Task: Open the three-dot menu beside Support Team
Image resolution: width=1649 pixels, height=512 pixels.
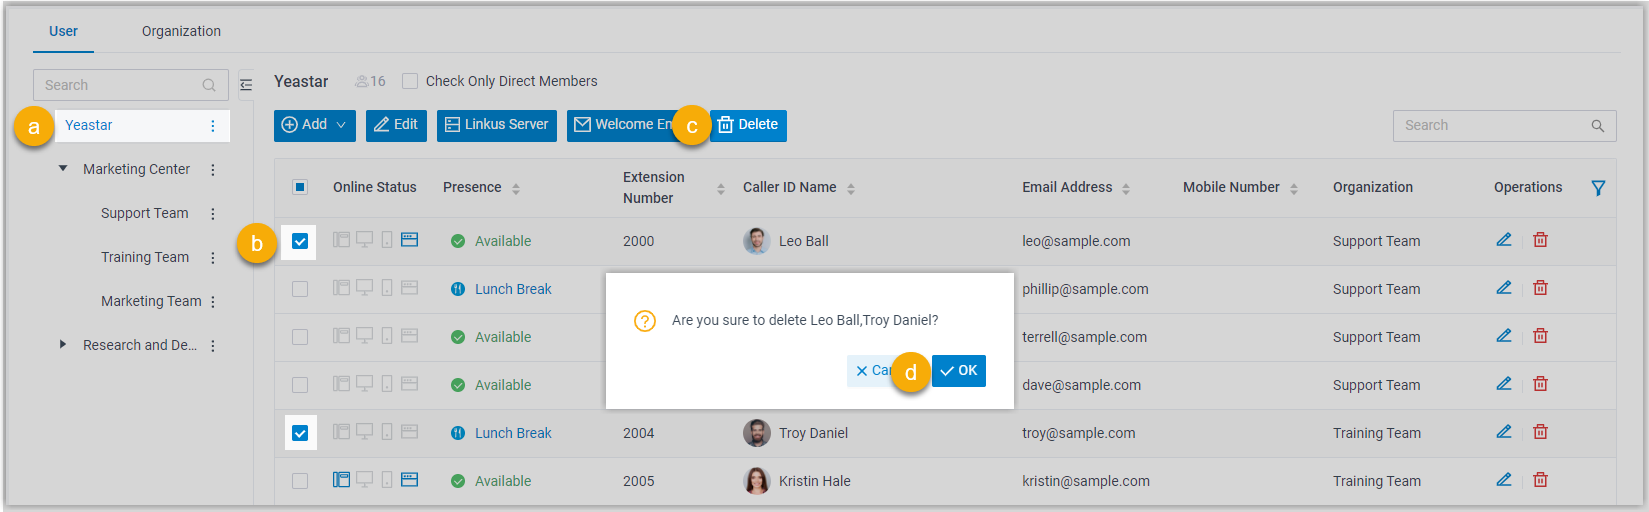Action: click(x=213, y=214)
